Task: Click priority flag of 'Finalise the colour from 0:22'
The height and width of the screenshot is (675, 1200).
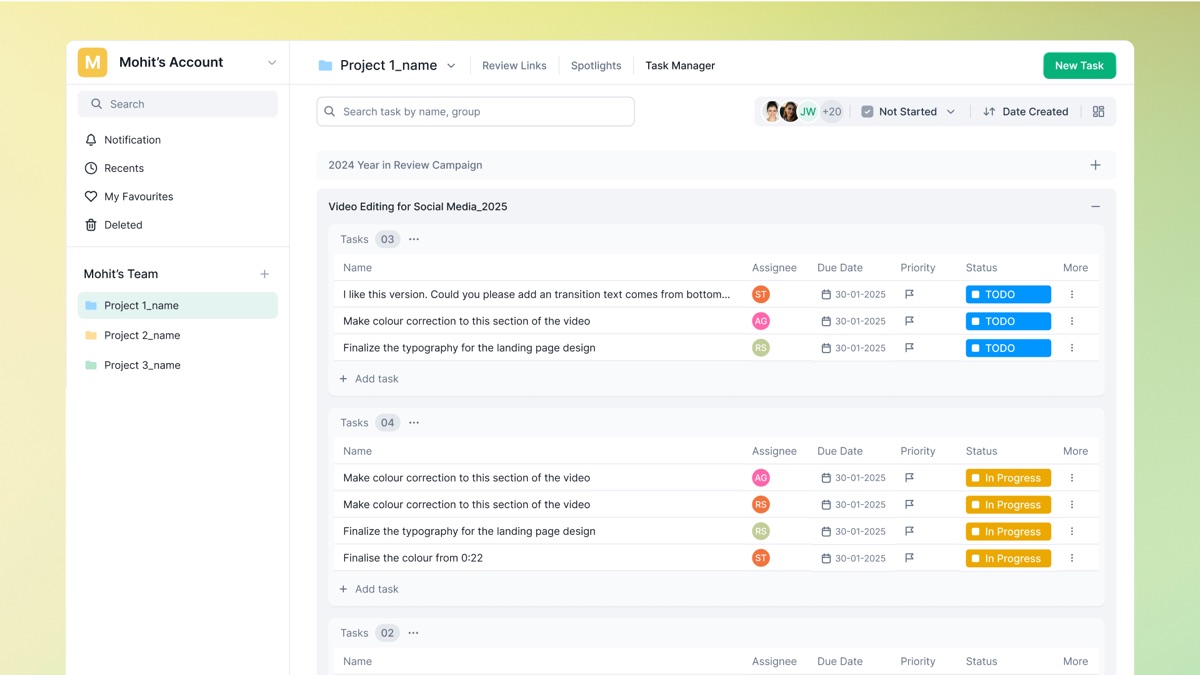Action: 909,558
